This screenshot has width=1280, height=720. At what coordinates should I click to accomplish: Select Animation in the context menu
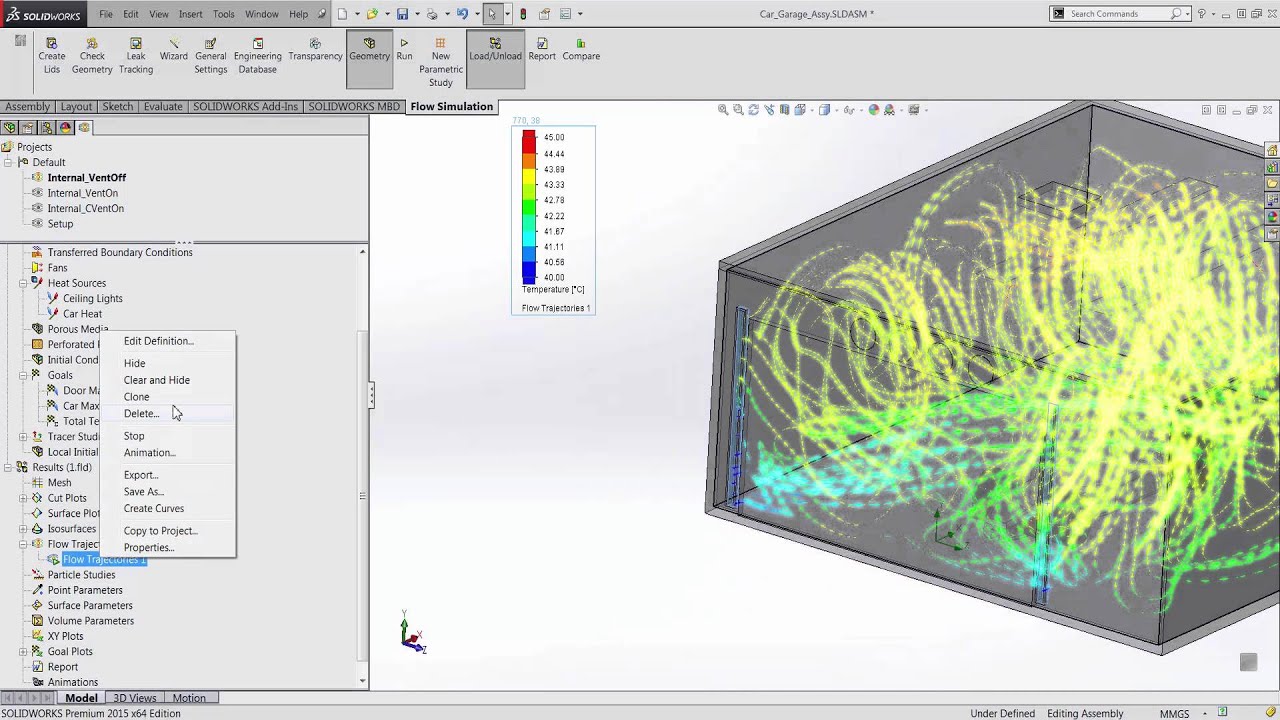(x=150, y=452)
